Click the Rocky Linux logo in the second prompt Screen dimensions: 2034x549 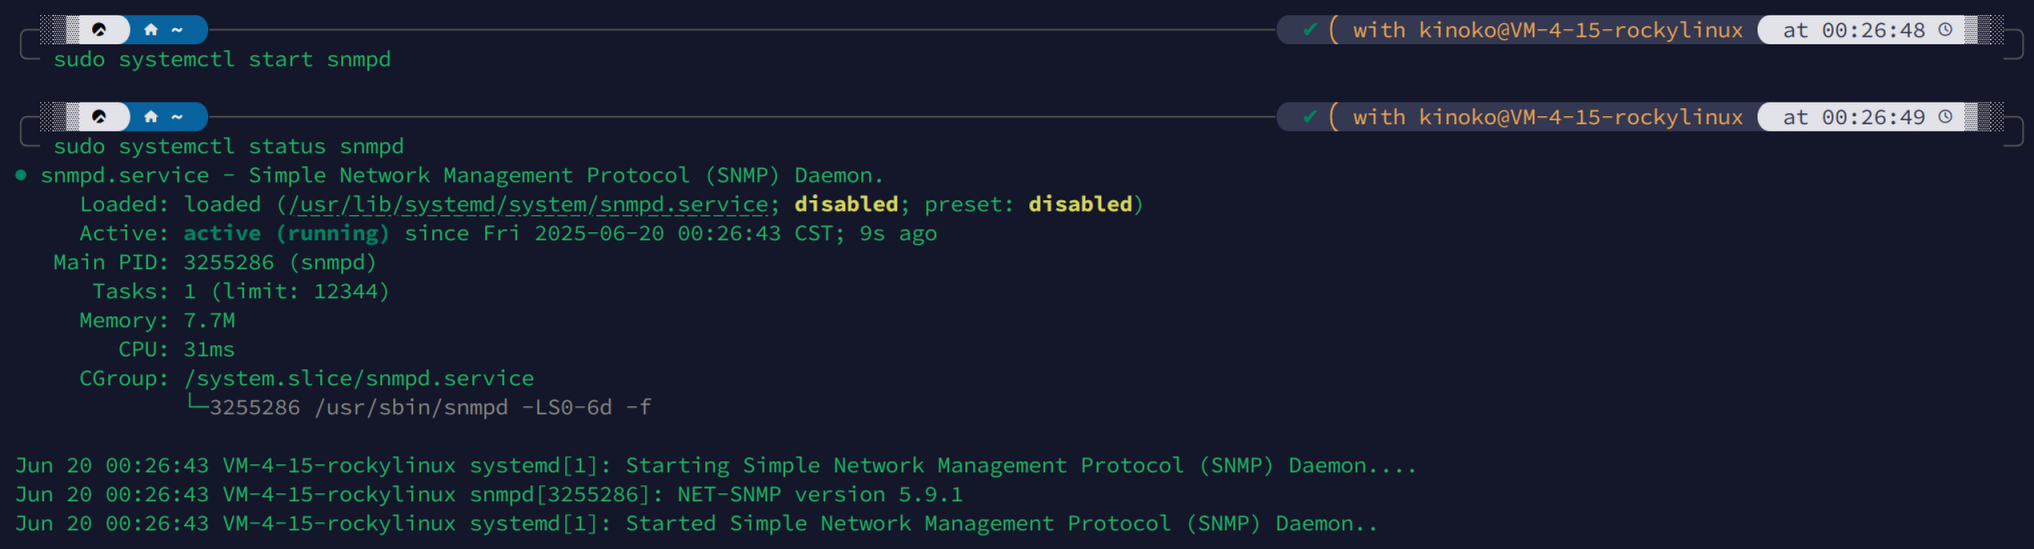(x=99, y=117)
